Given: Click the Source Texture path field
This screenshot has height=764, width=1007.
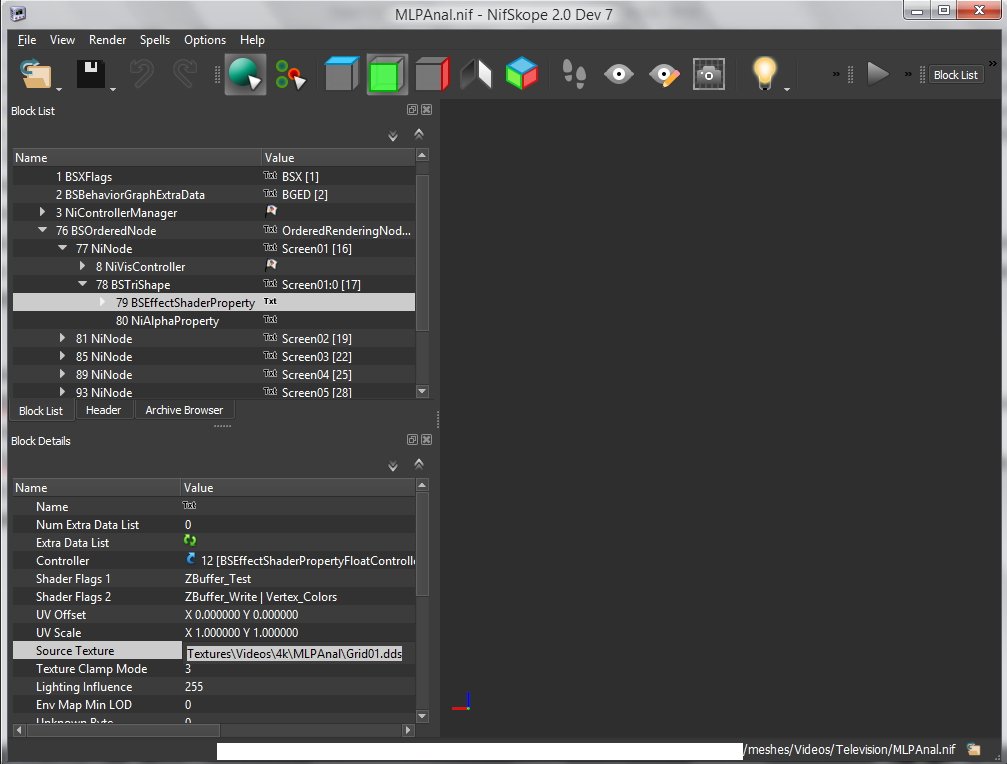Looking at the screenshot, I should 294,652.
